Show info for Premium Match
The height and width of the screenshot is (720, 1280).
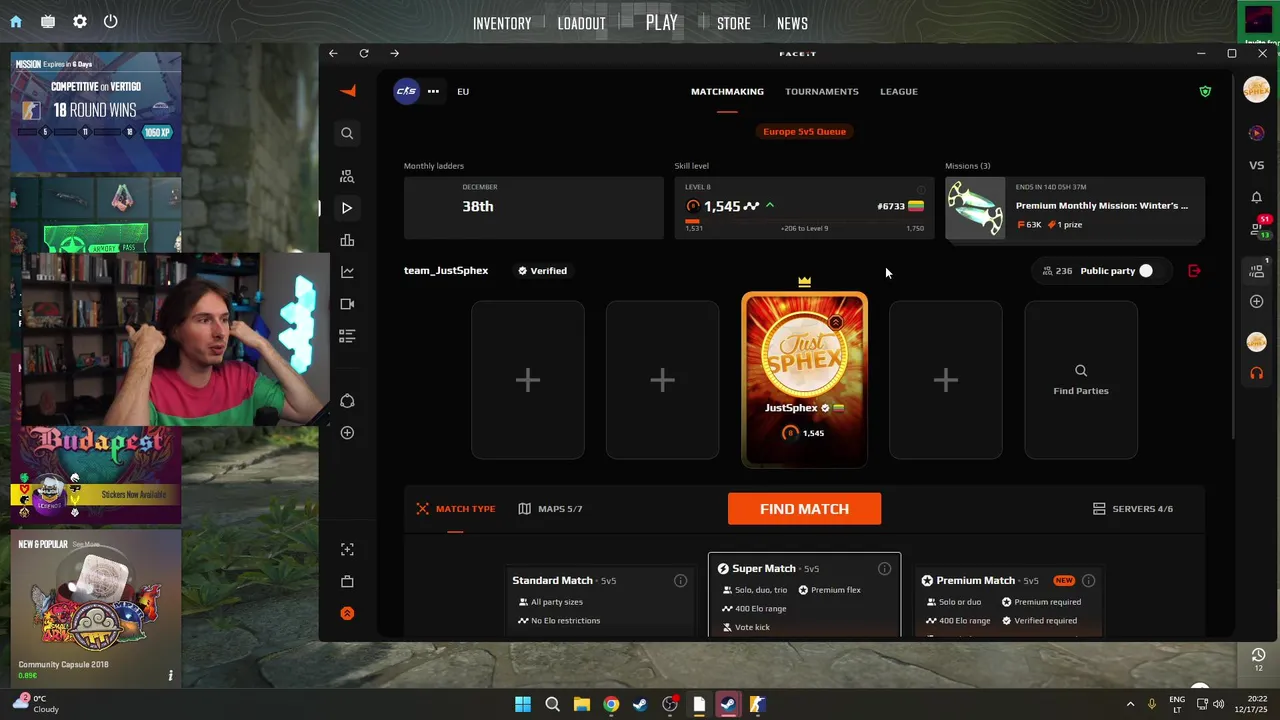pos(1088,581)
